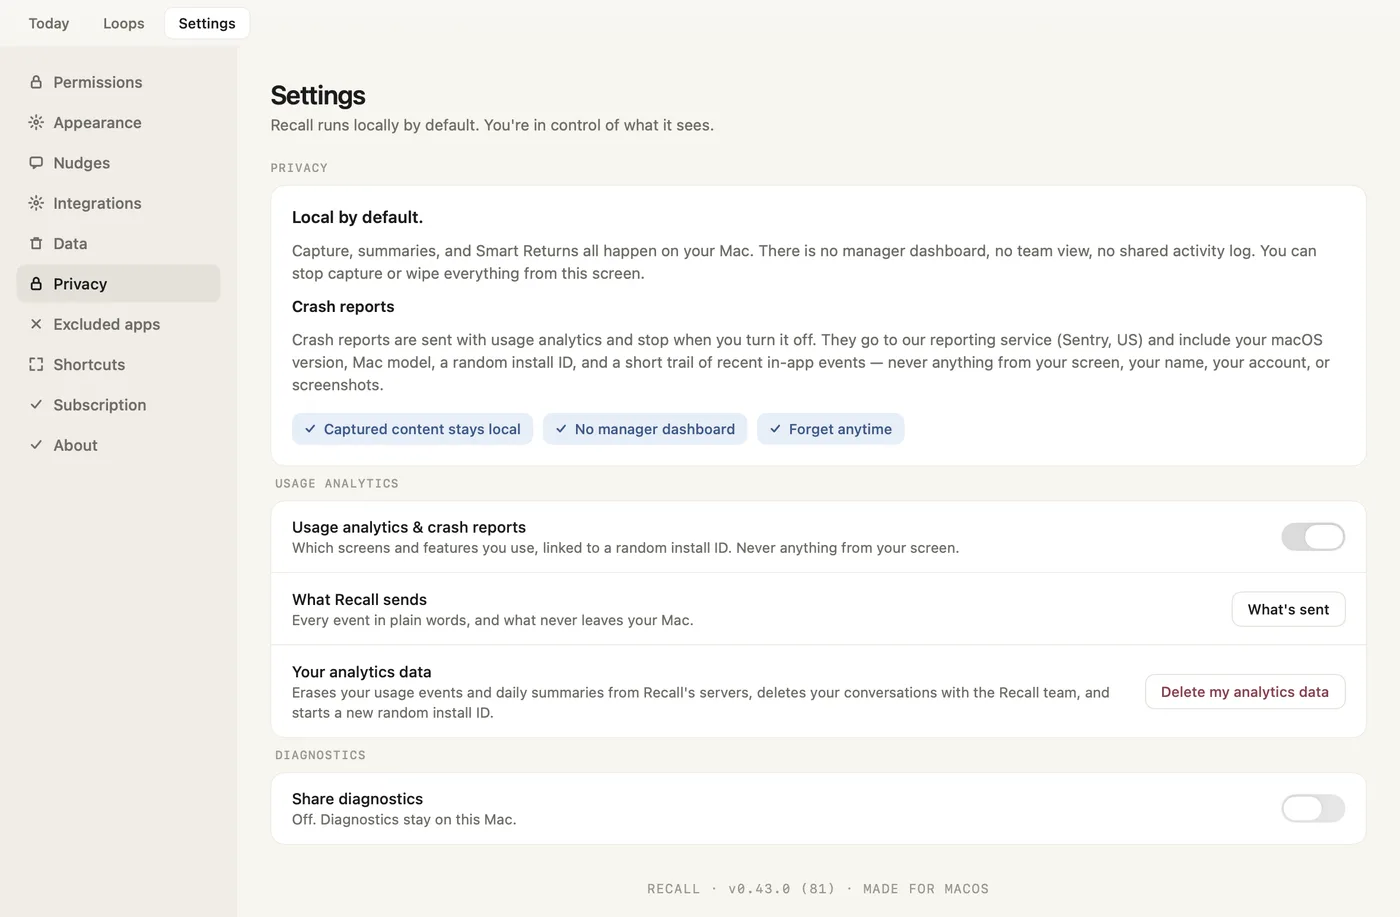Click checkmark in Forget anytime chip
This screenshot has width=1400, height=917.
(x=775, y=429)
